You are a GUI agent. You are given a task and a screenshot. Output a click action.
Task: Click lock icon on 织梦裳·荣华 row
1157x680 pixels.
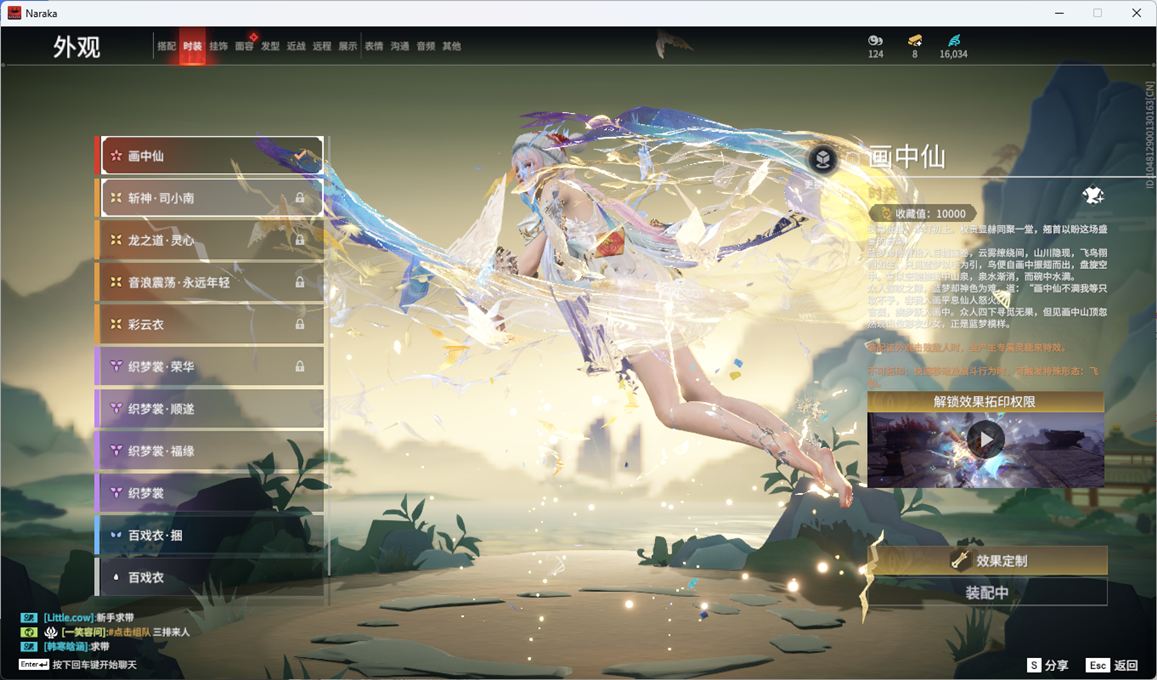point(300,366)
